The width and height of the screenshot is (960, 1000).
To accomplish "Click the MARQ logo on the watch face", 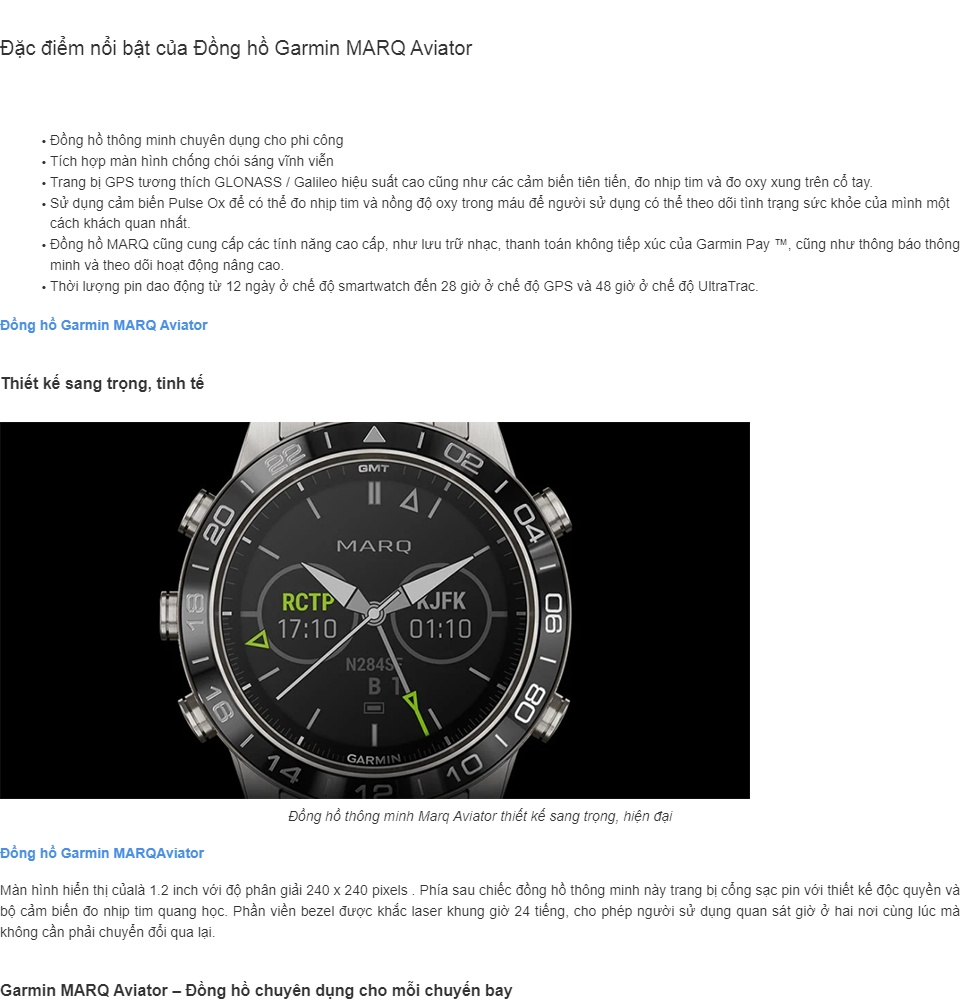I will 374,546.
